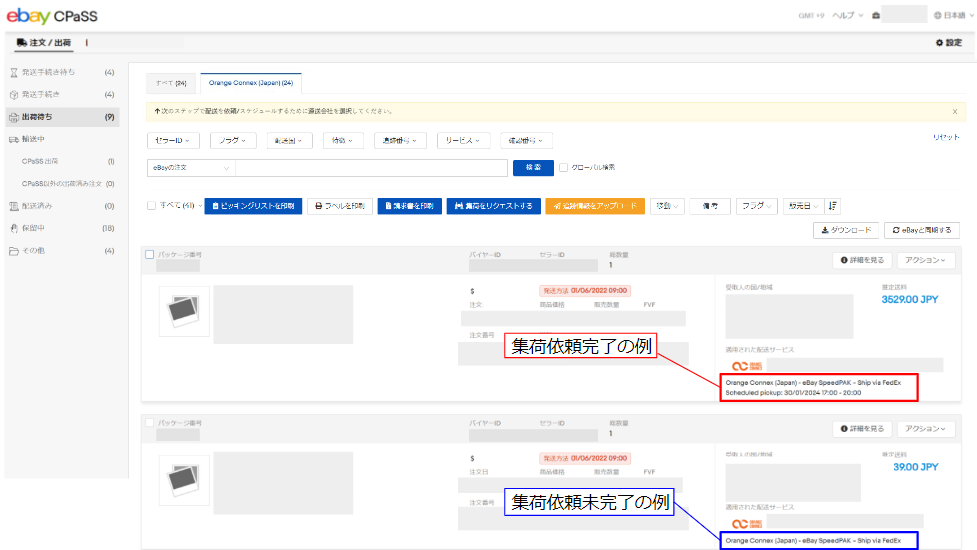Click the sort order icon next to 販売日
The image size is (977, 550).
click(x=833, y=205)
